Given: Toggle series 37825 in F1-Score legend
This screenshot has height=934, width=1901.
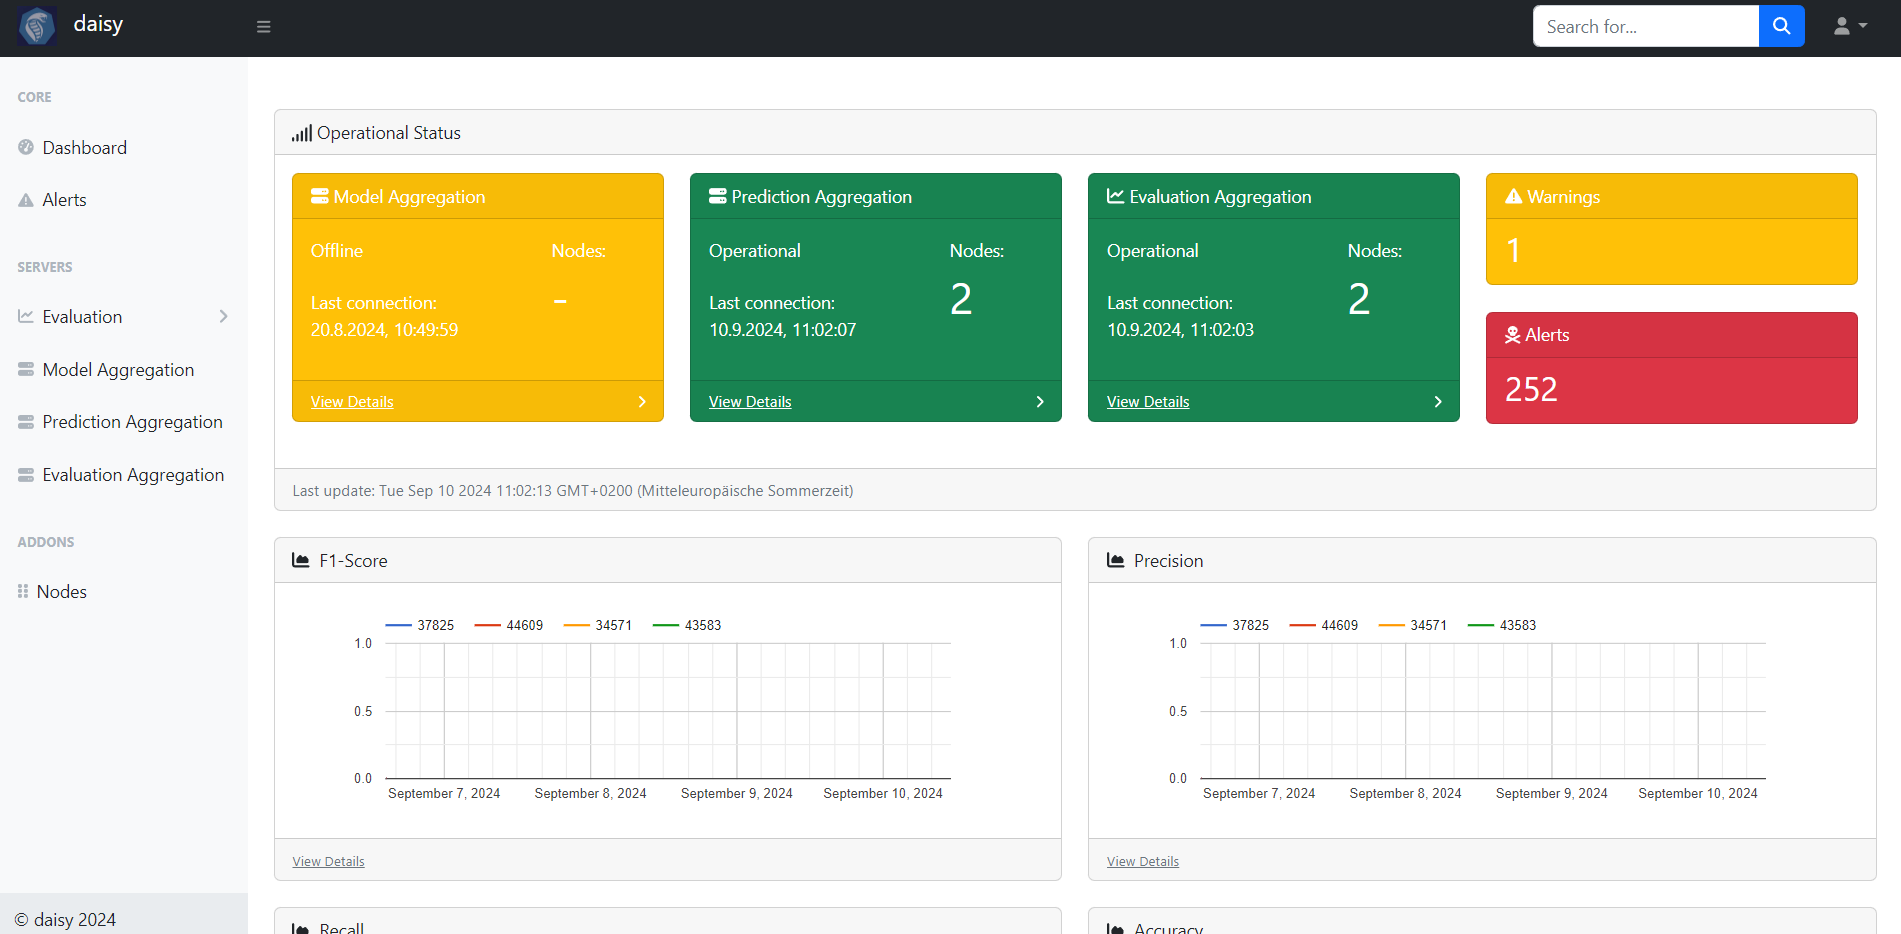Looking at the screenshot, I should (420, 625).
